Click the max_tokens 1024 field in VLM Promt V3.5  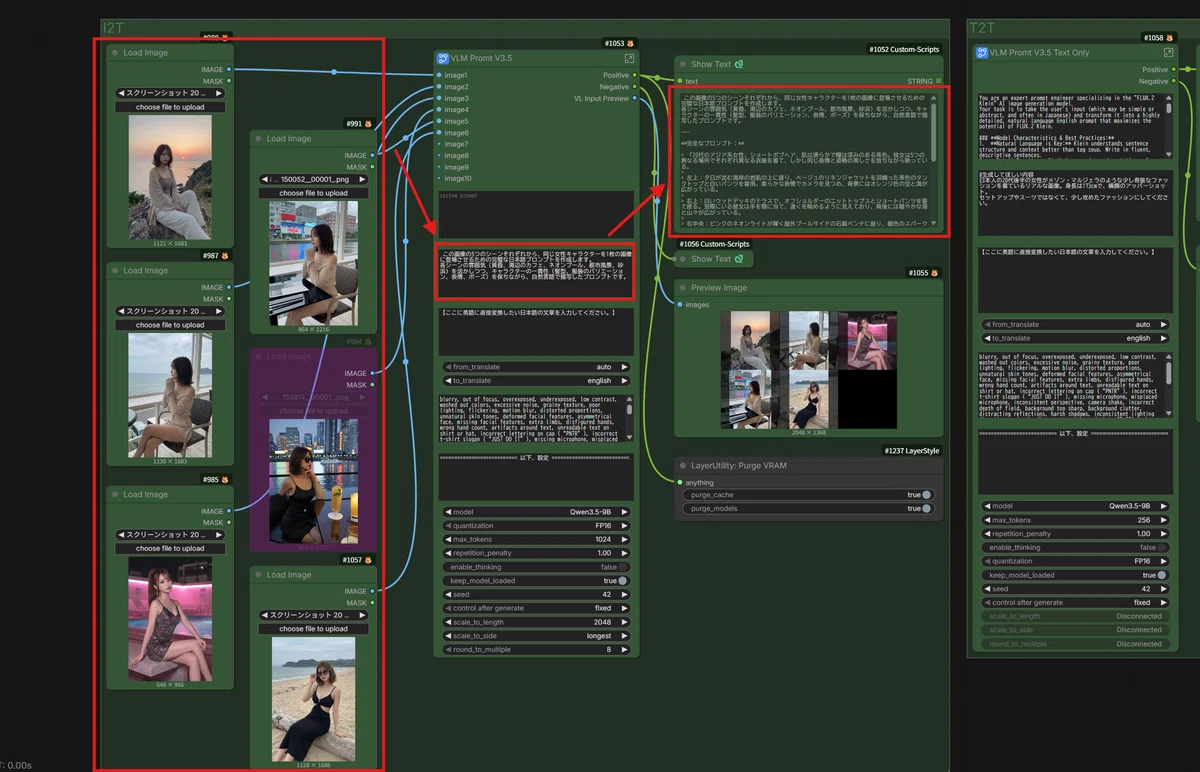[x=536, y=539]
